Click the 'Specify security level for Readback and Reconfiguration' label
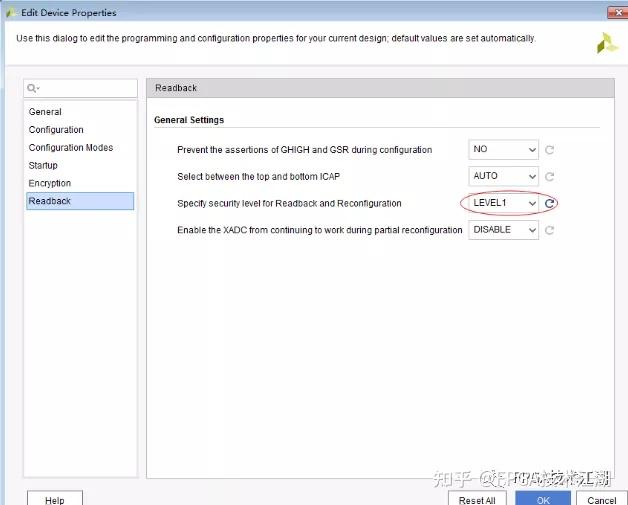The width and height of the screenshot is (628, 505). [x=289, y=203]
